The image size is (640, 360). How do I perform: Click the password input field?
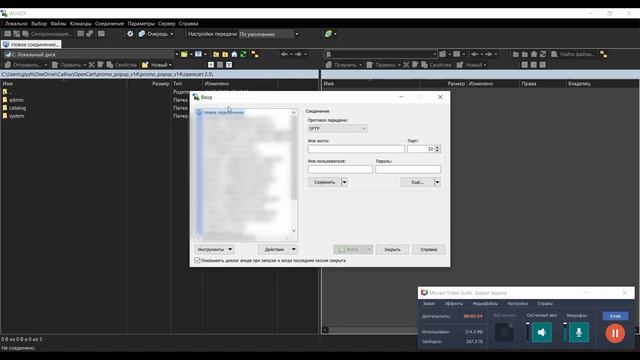pyautogui.click(x=408, y=169)
